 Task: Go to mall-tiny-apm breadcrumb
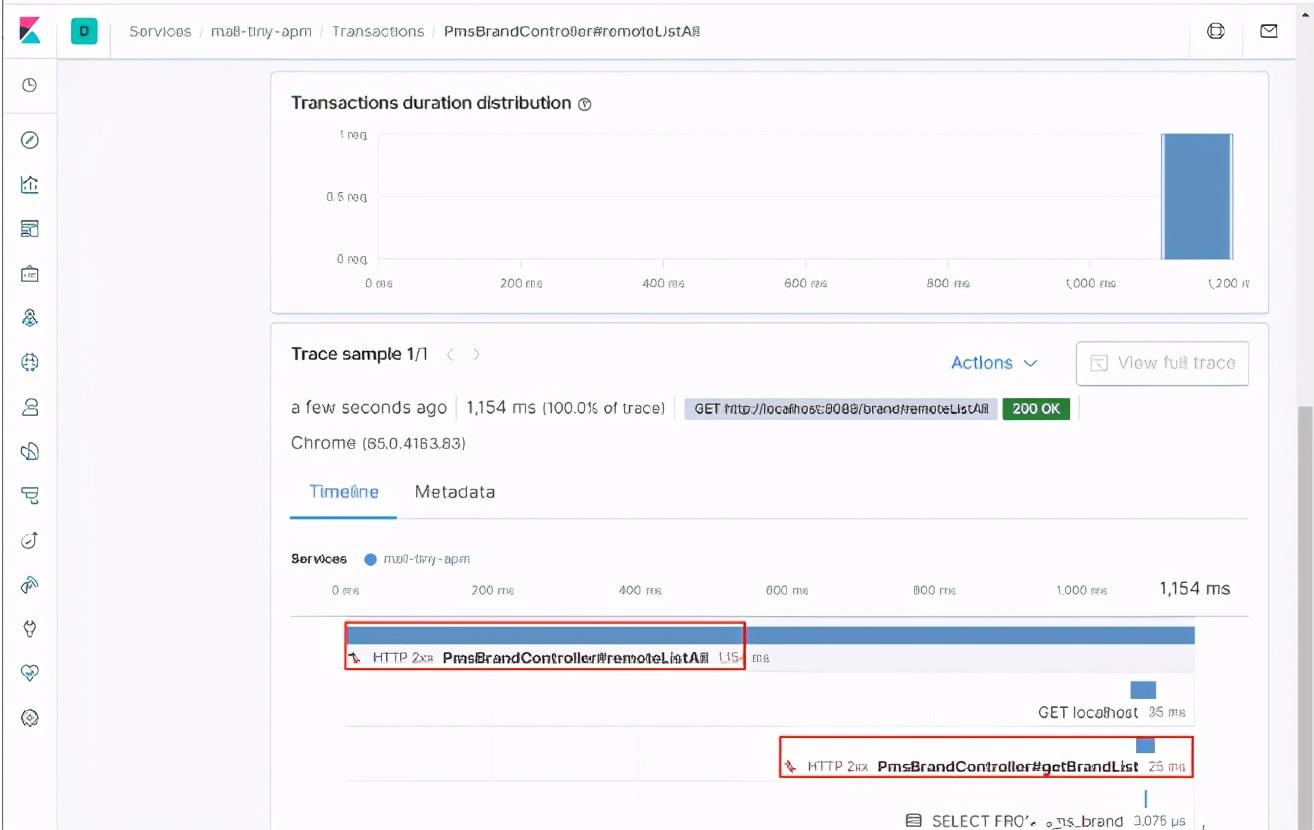(x=260, y=31)
